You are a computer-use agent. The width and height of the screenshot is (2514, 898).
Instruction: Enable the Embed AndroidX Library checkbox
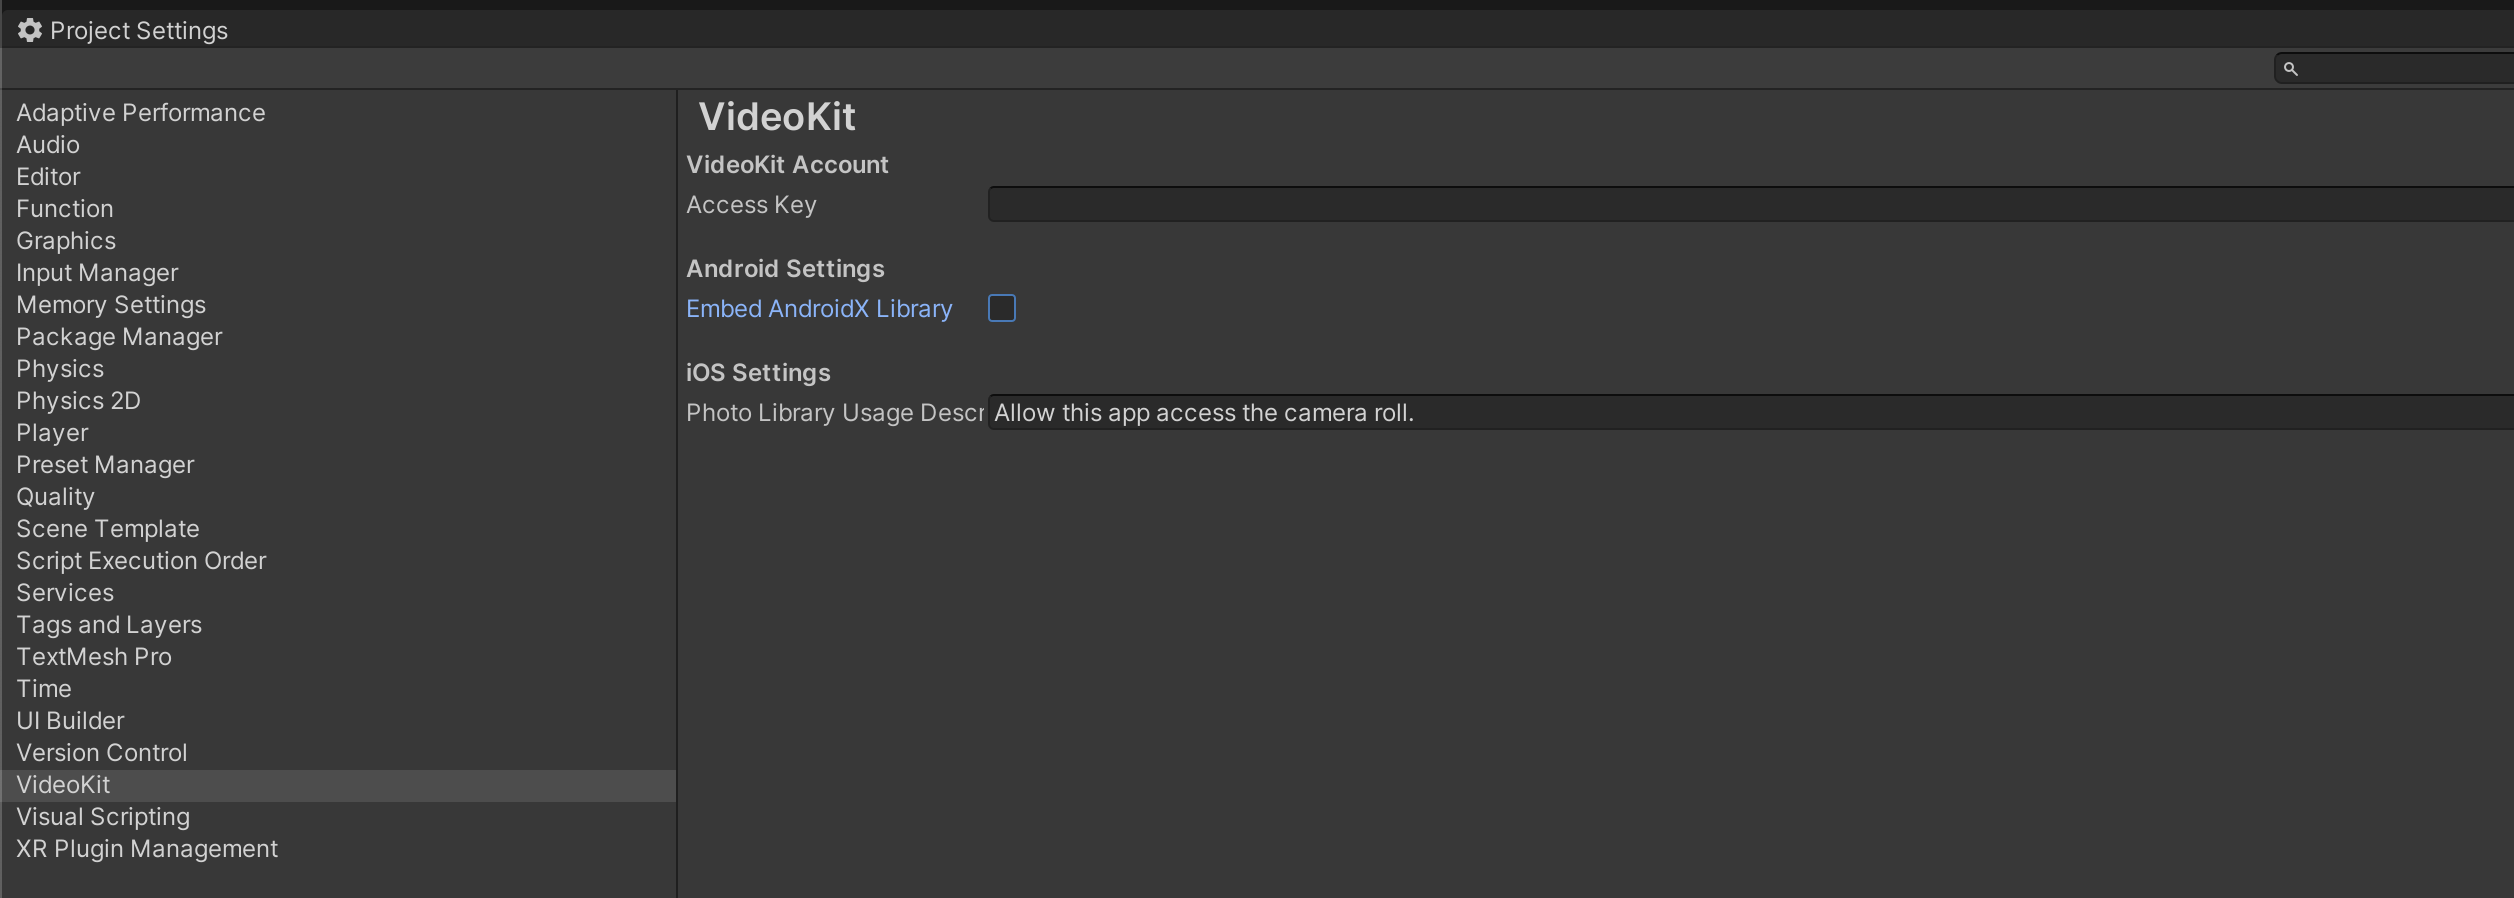[1001, 308]
